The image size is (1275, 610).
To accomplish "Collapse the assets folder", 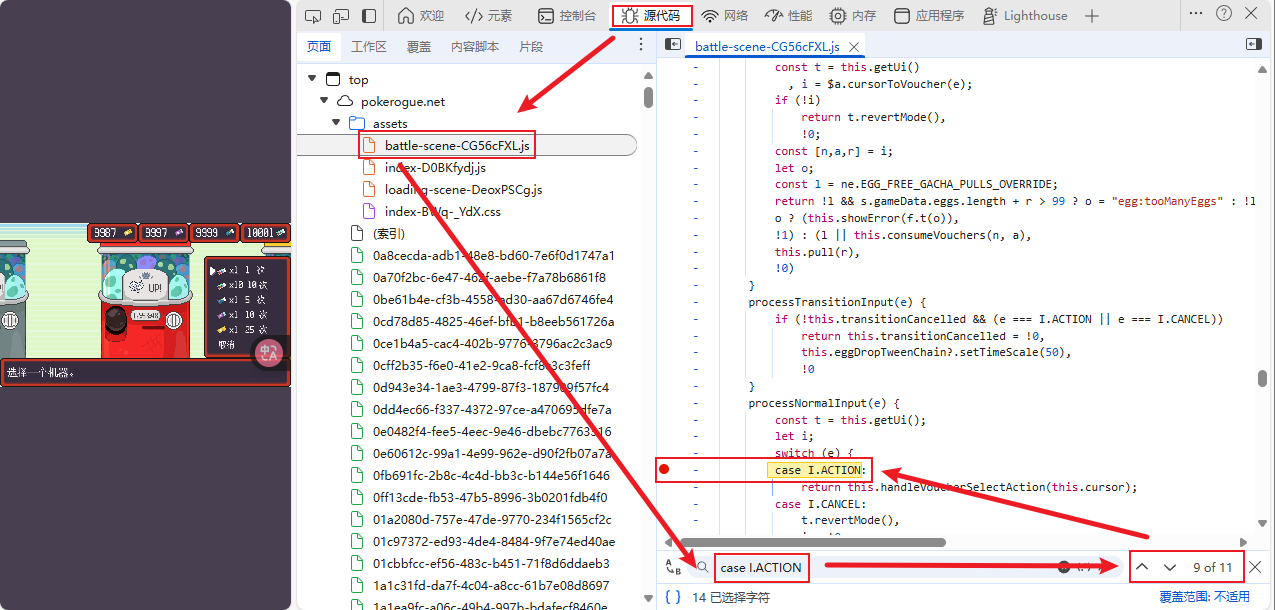I will (x=337, y=124).
